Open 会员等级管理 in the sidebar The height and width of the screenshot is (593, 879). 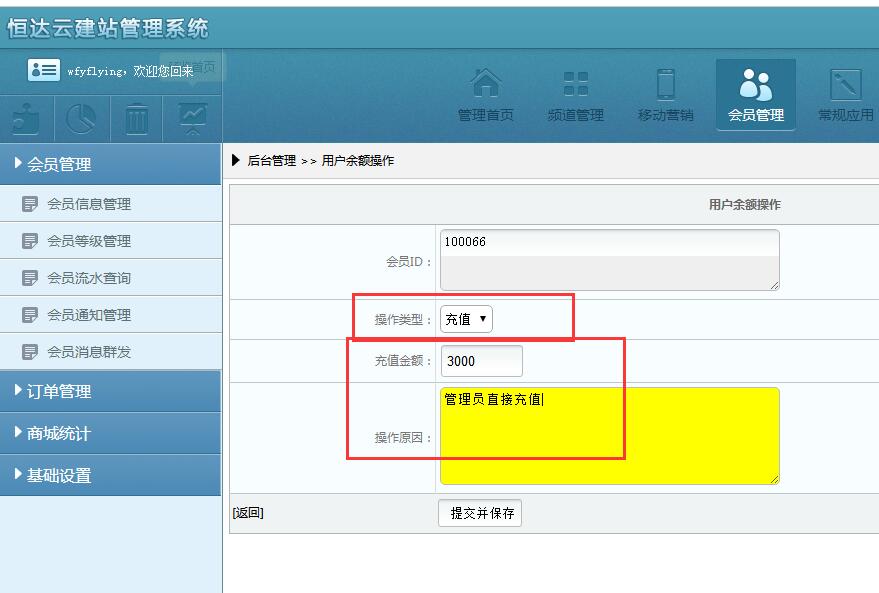click(89, 241)
